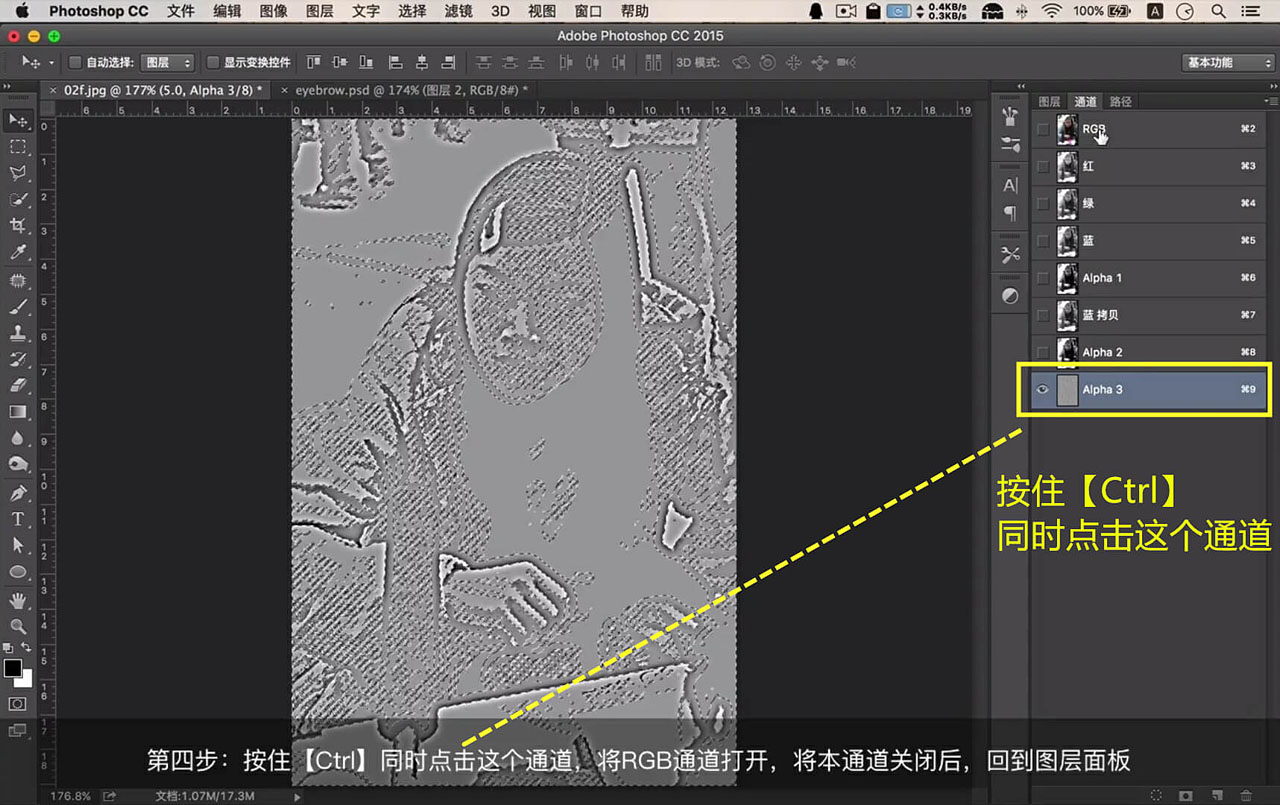Select the Horizontal Type tool
1280x805 pixels.
click(x=17, y=519)
